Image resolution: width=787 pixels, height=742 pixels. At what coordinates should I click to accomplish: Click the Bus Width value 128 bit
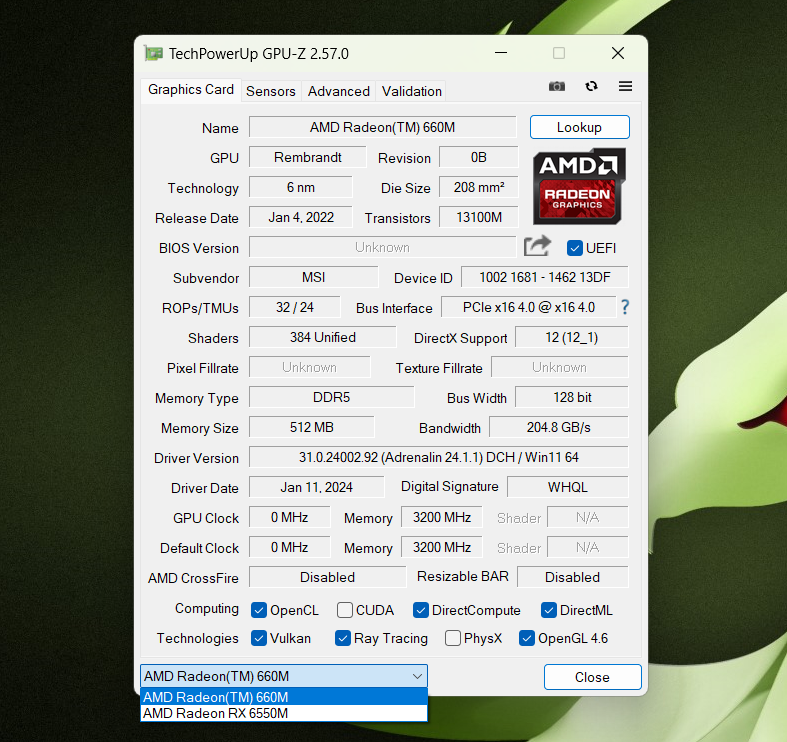click(572, 397)
